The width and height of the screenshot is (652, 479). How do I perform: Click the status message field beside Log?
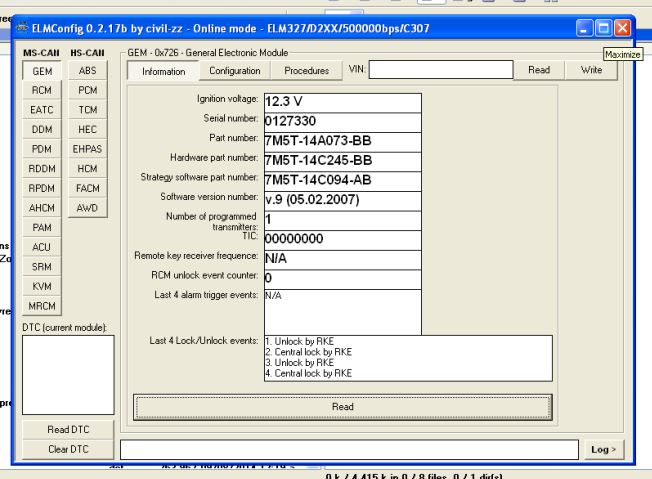point(349,449)
